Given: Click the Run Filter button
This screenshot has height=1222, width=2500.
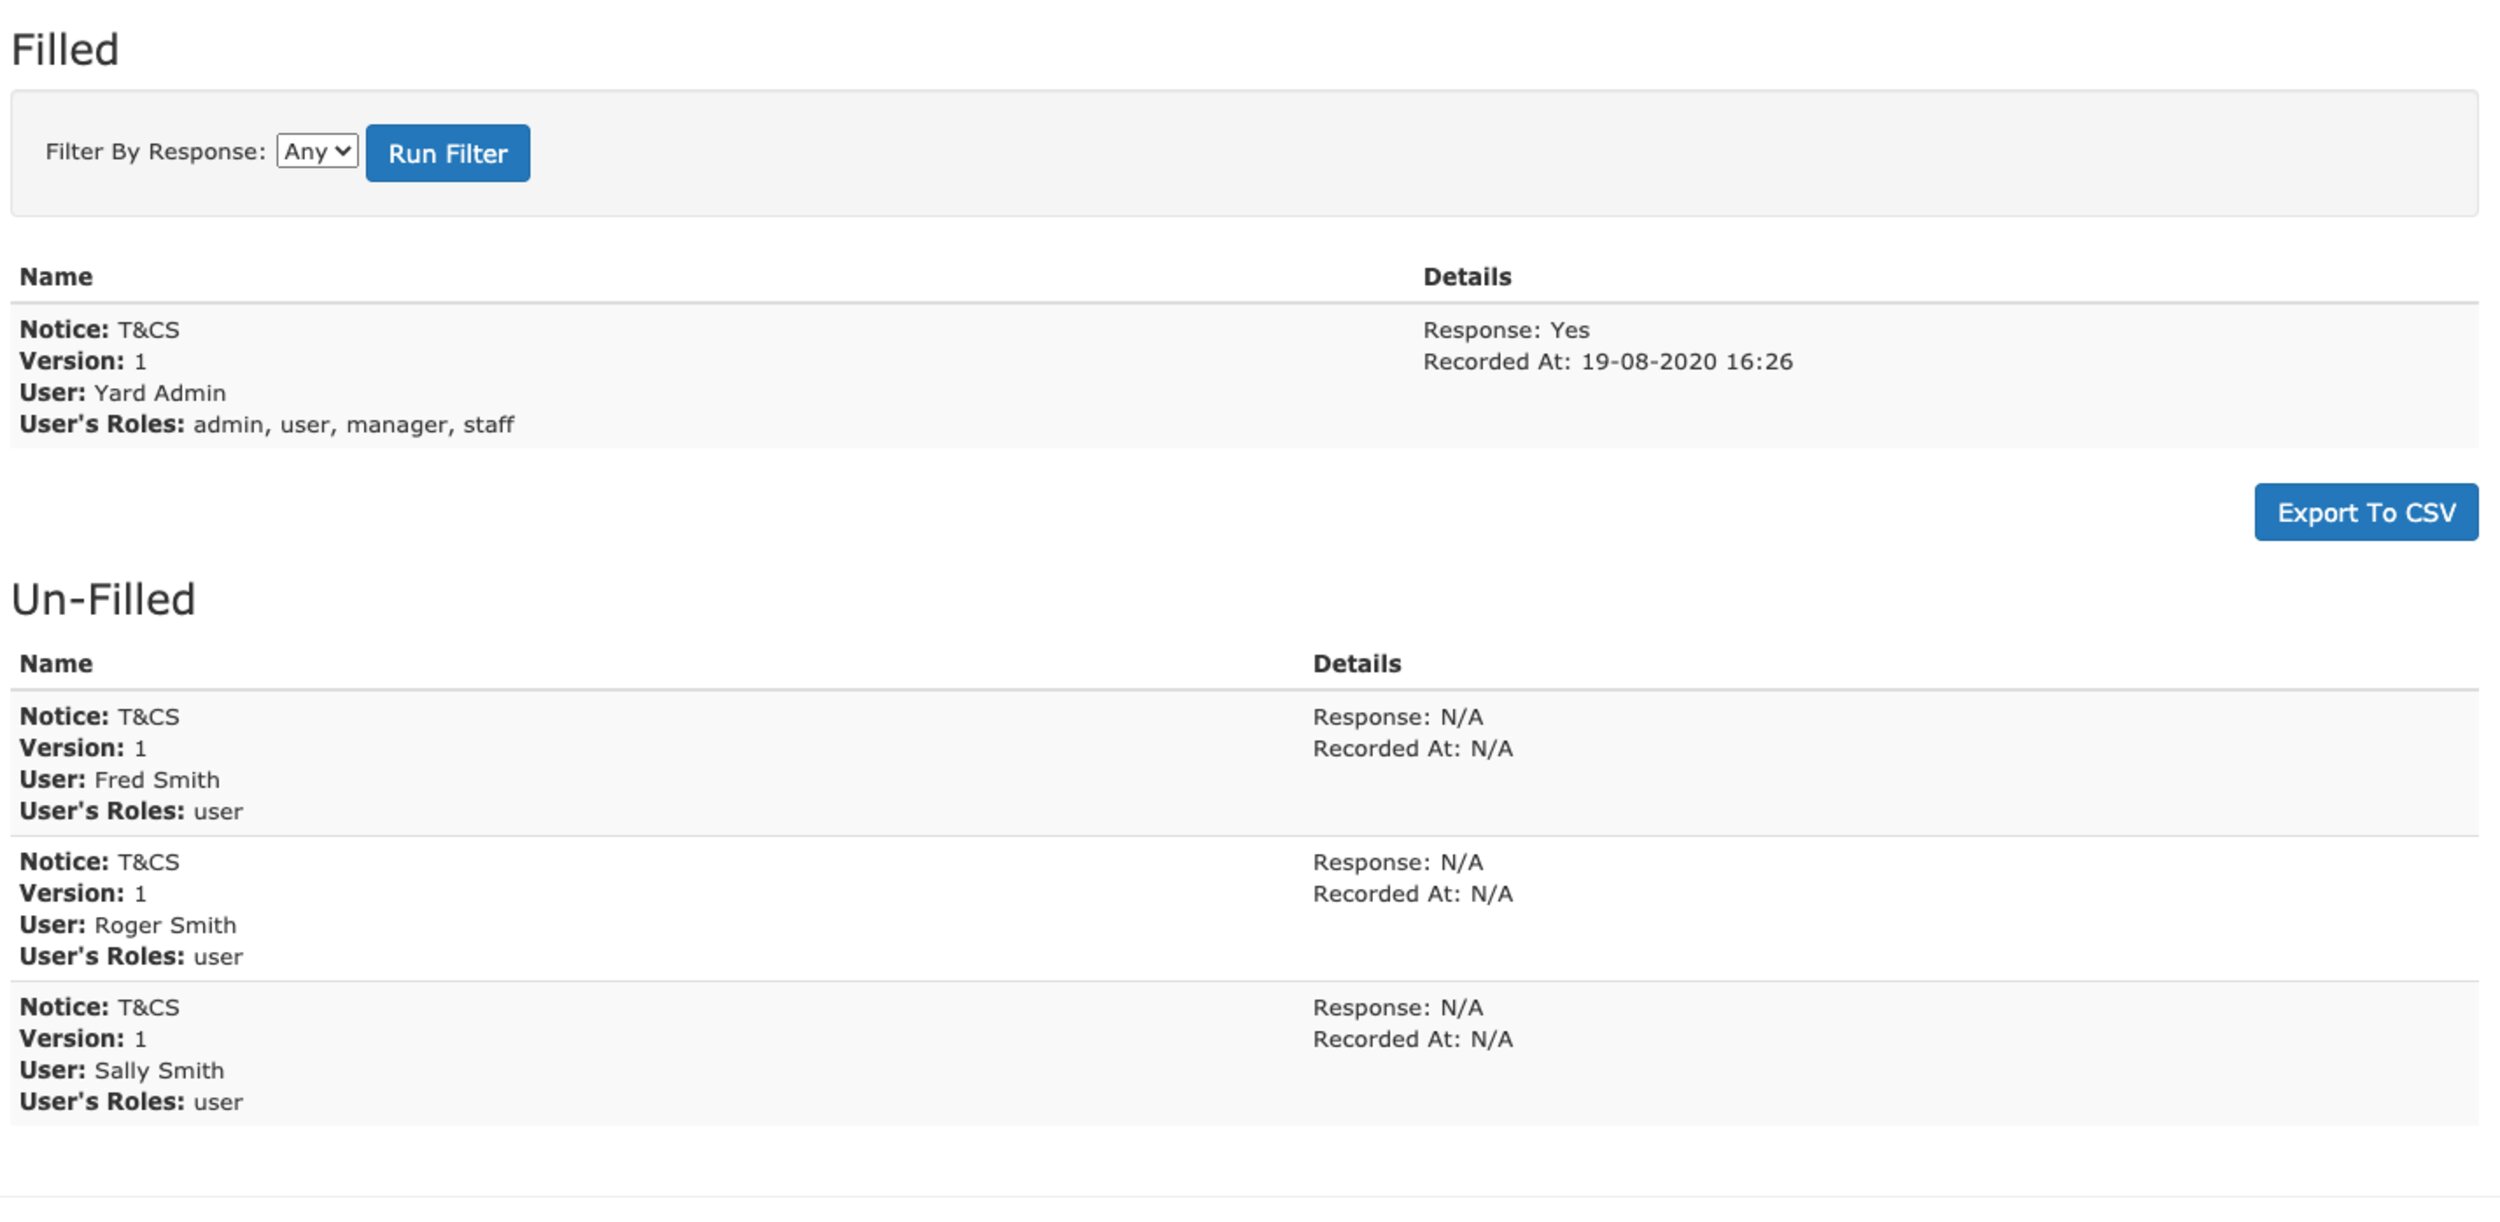Looking at the screenshot, I should click(x=448, y=153).
